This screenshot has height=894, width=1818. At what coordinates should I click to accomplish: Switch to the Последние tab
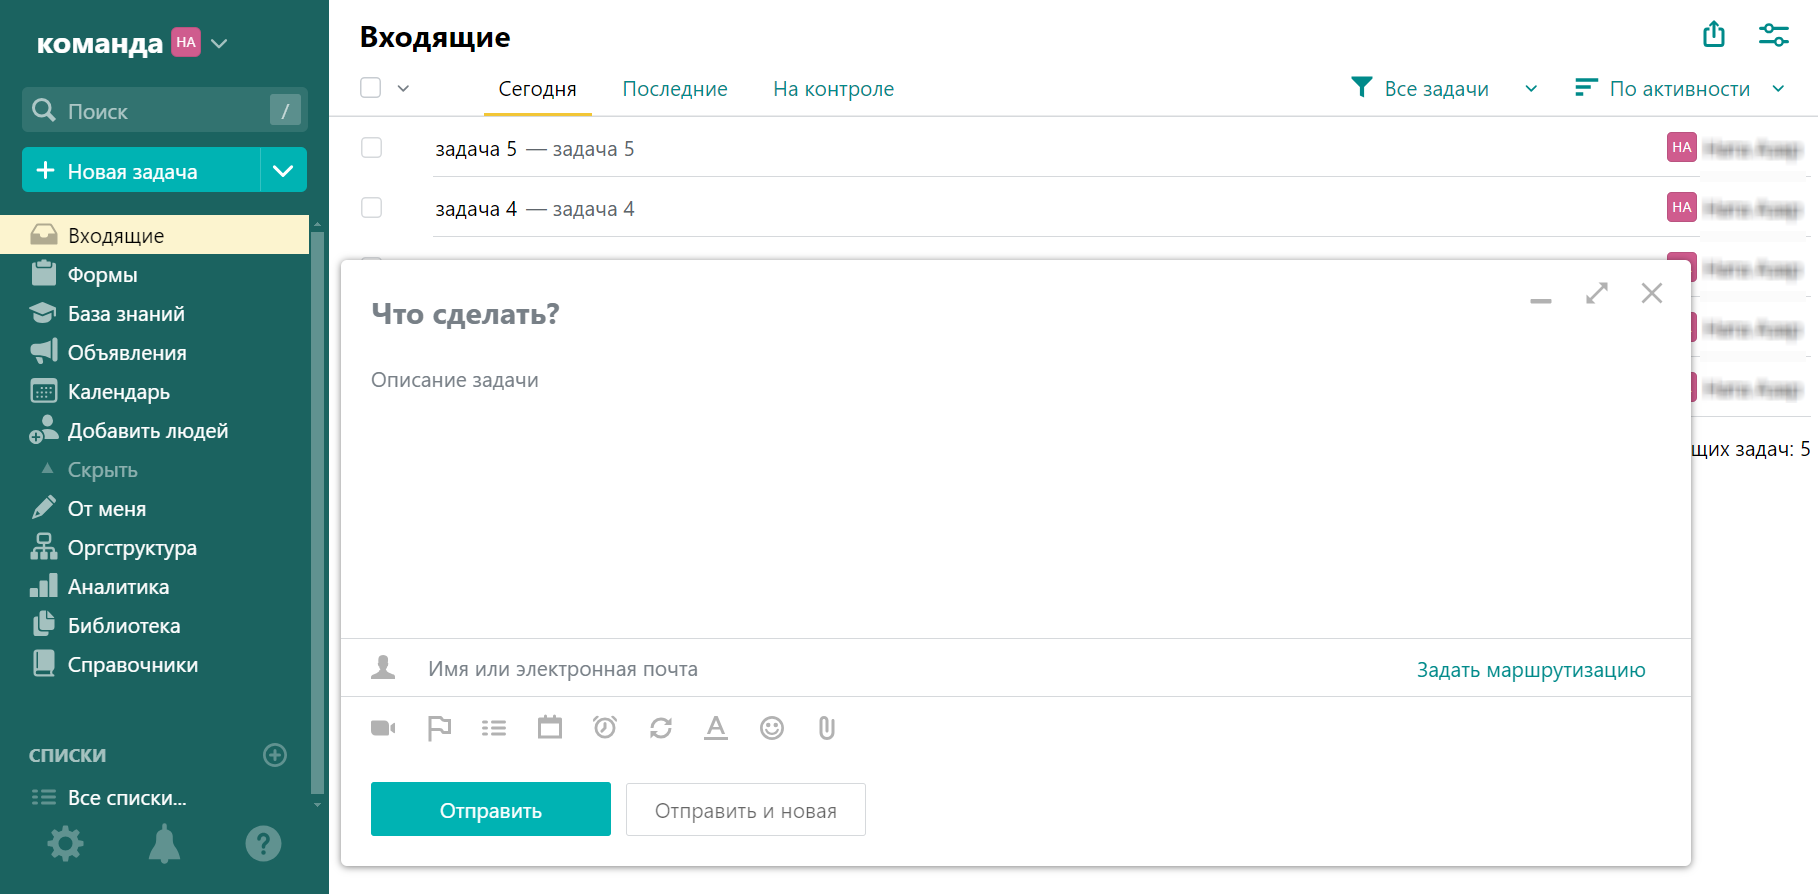coord(675,89)
